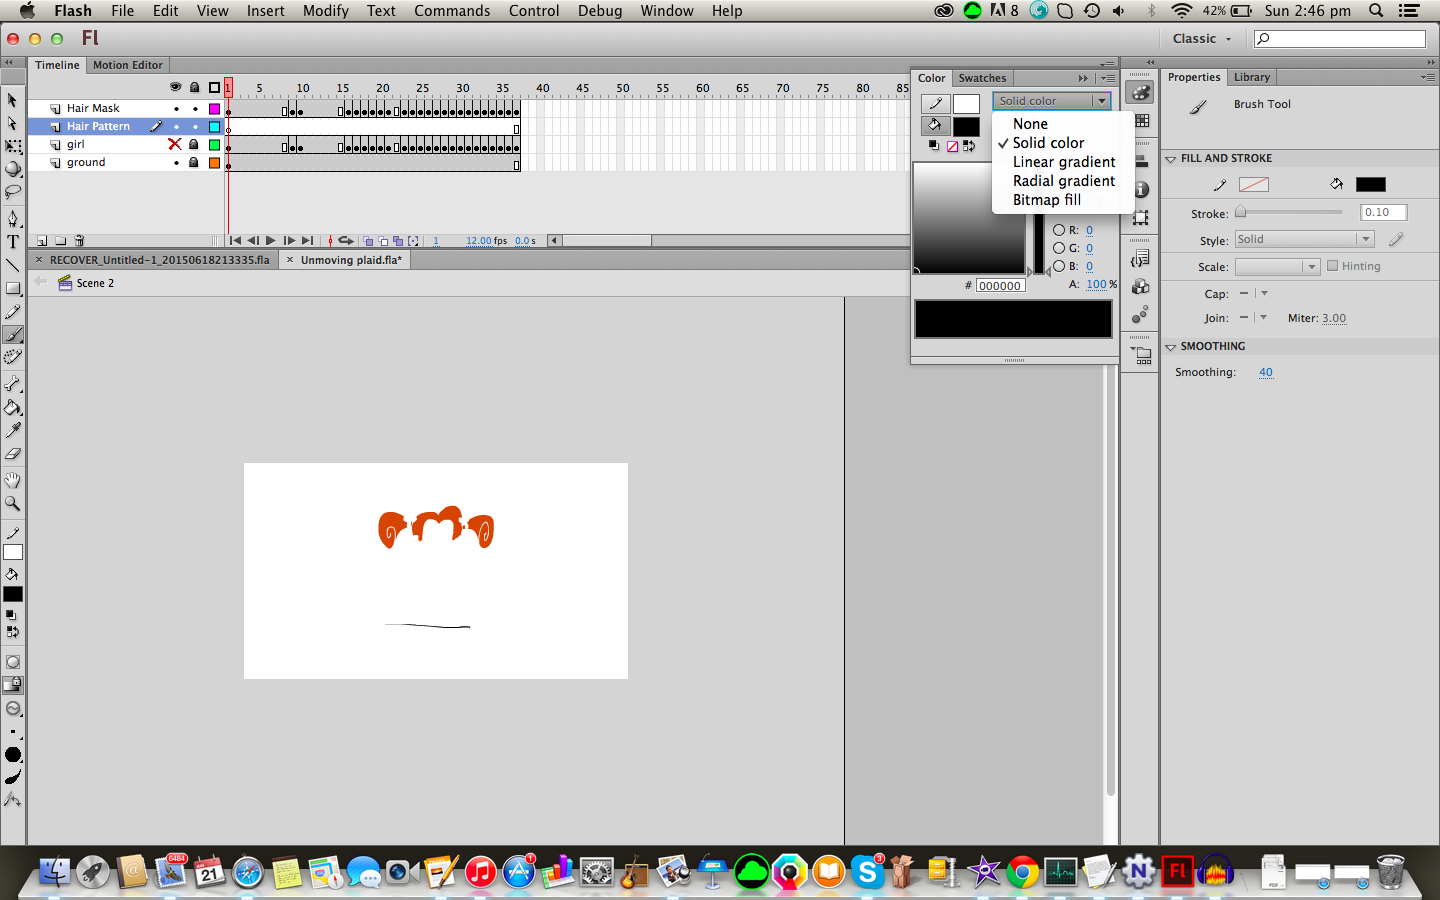Select the Subselection tool

[13, 123]
